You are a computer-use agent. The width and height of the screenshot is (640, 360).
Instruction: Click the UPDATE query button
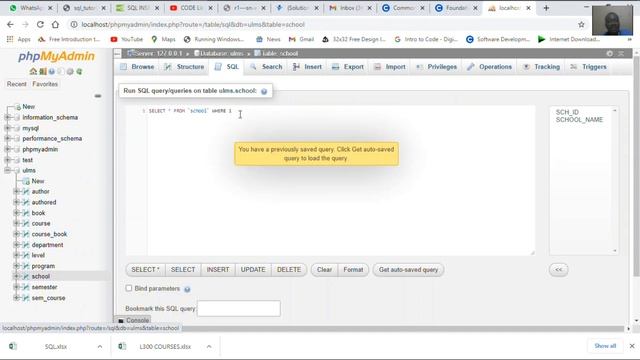[253, 270]
